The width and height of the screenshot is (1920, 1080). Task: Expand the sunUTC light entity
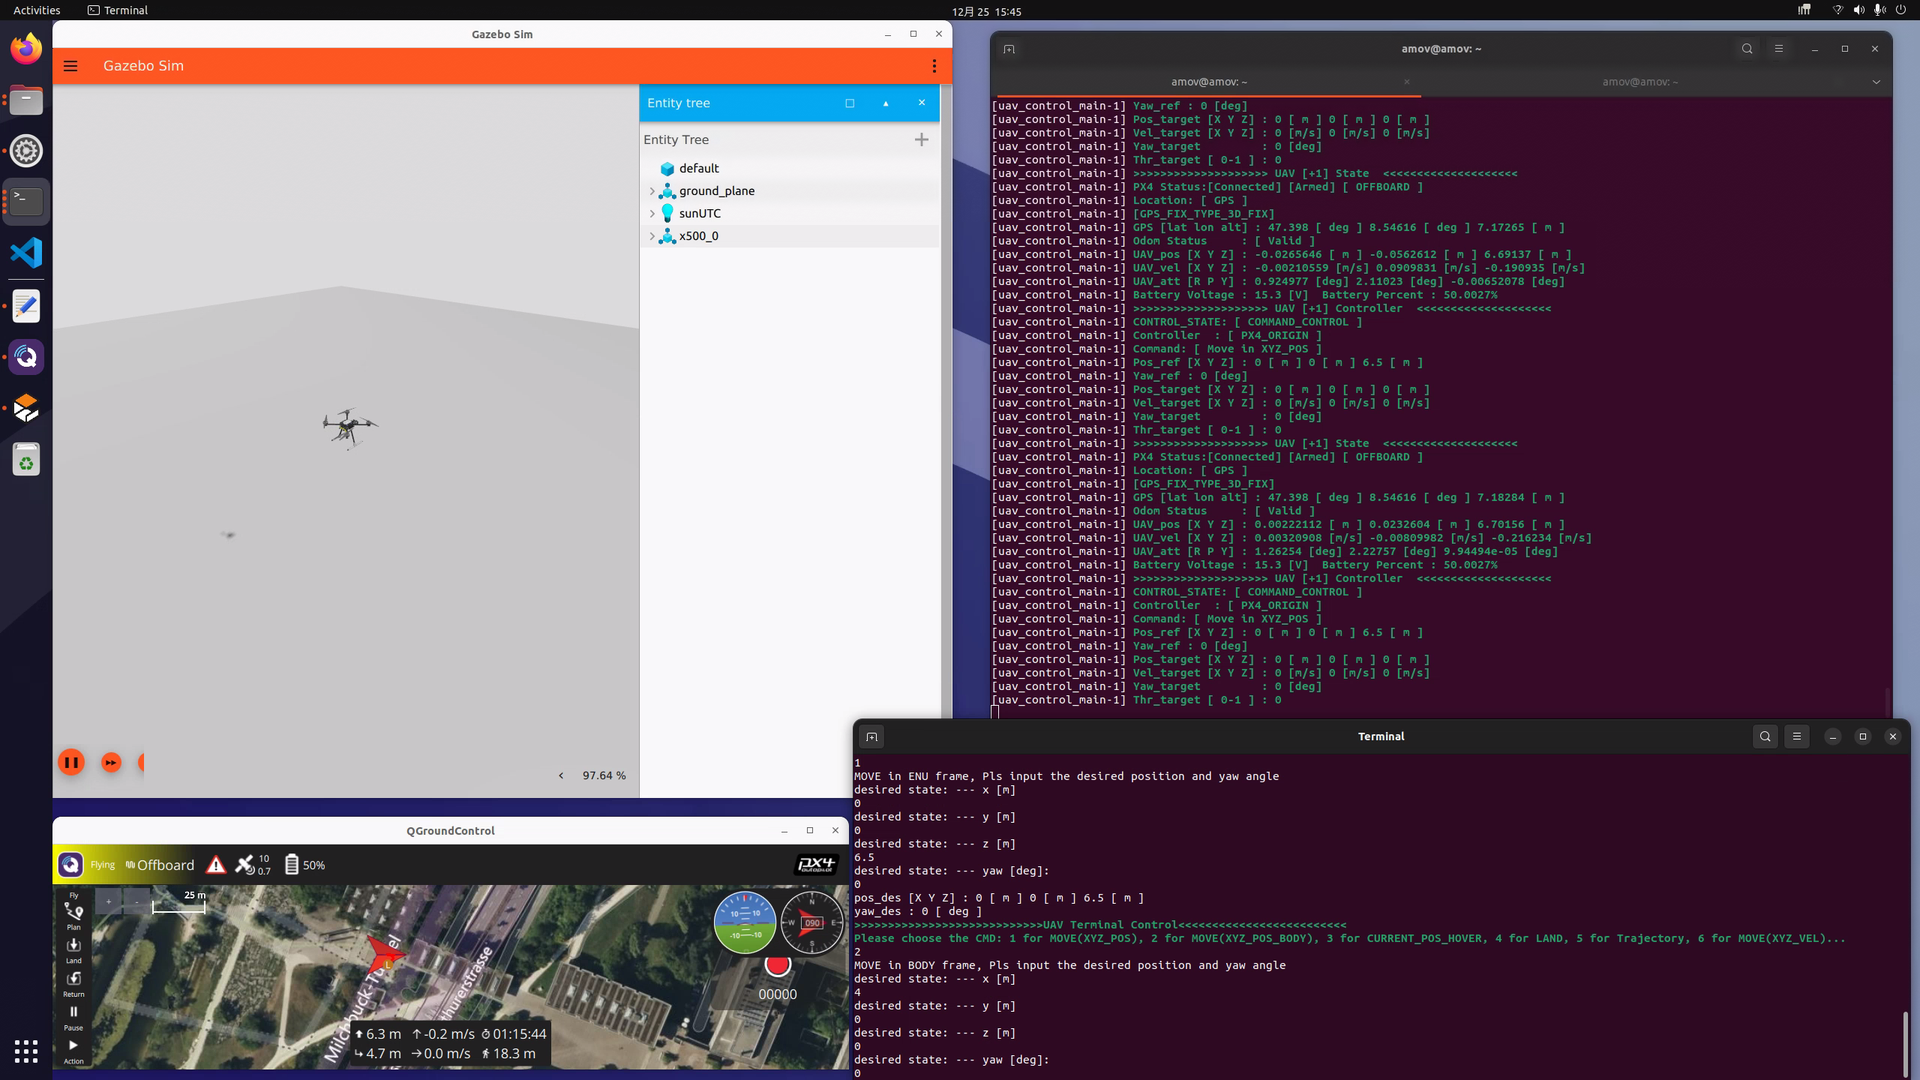pyautogui.click(x=652, y=214)
